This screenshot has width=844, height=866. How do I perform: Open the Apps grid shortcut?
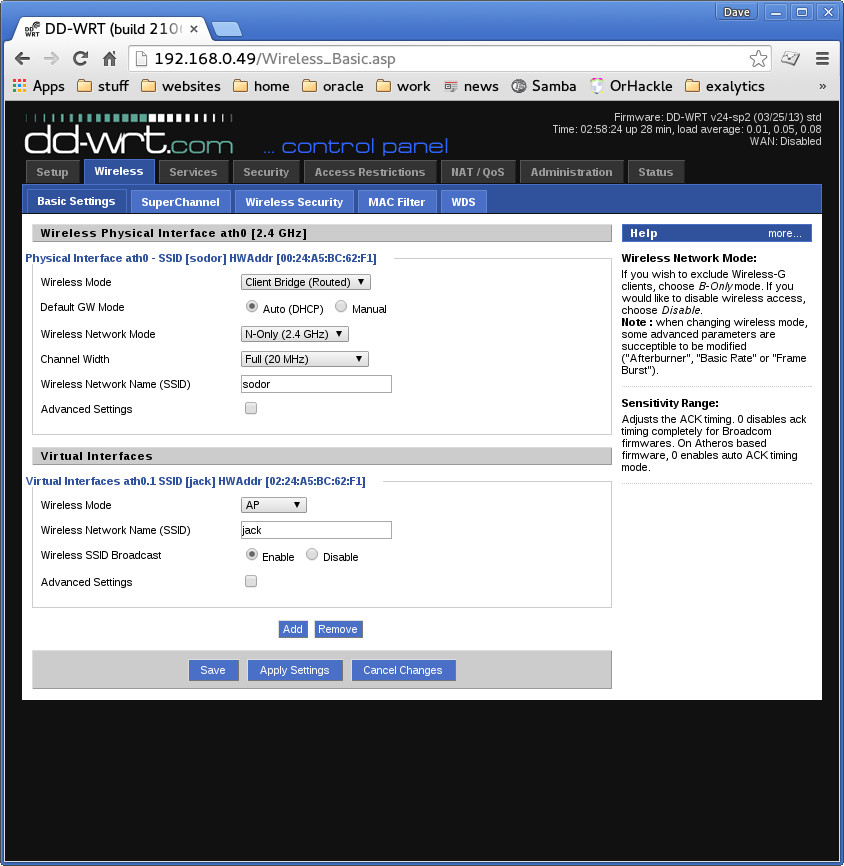point(39,86)
